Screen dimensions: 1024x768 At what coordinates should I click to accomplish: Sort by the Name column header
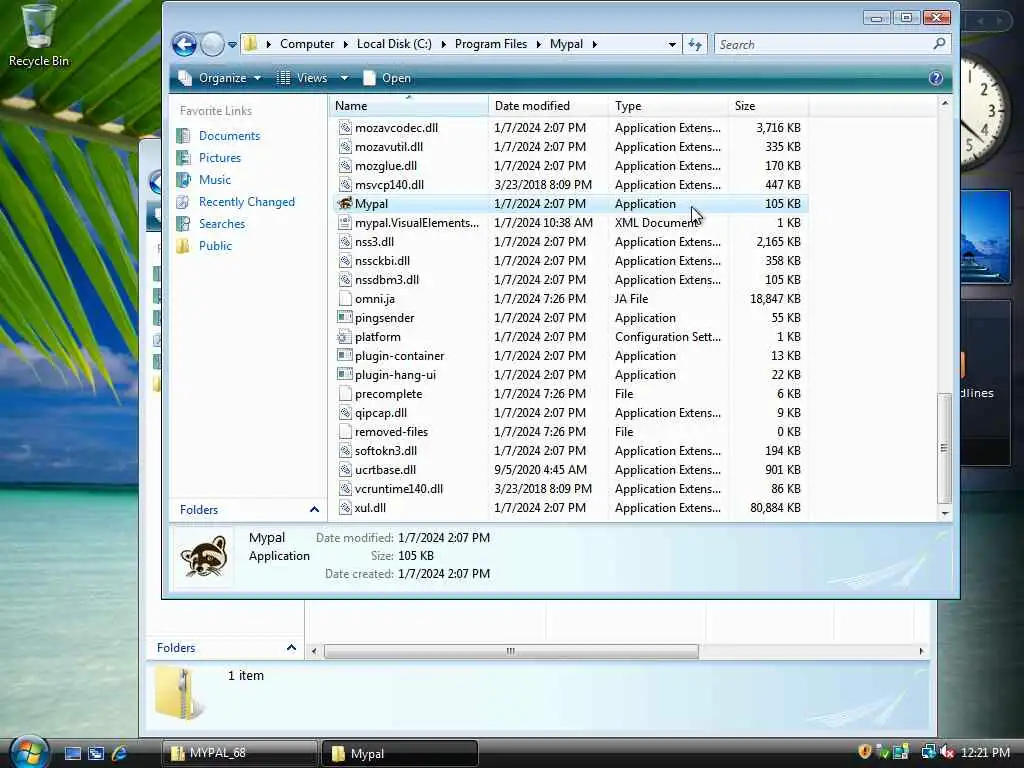(408, 106)
